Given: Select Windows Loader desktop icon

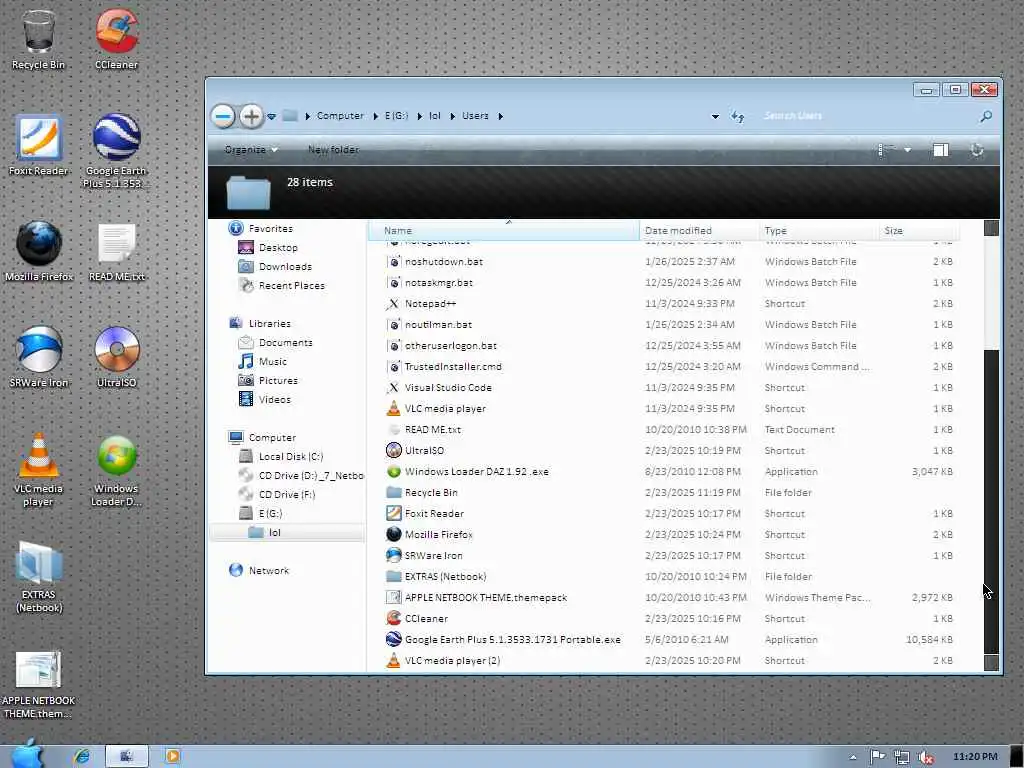Looking at the screenshot, I should tap(116, 470).
